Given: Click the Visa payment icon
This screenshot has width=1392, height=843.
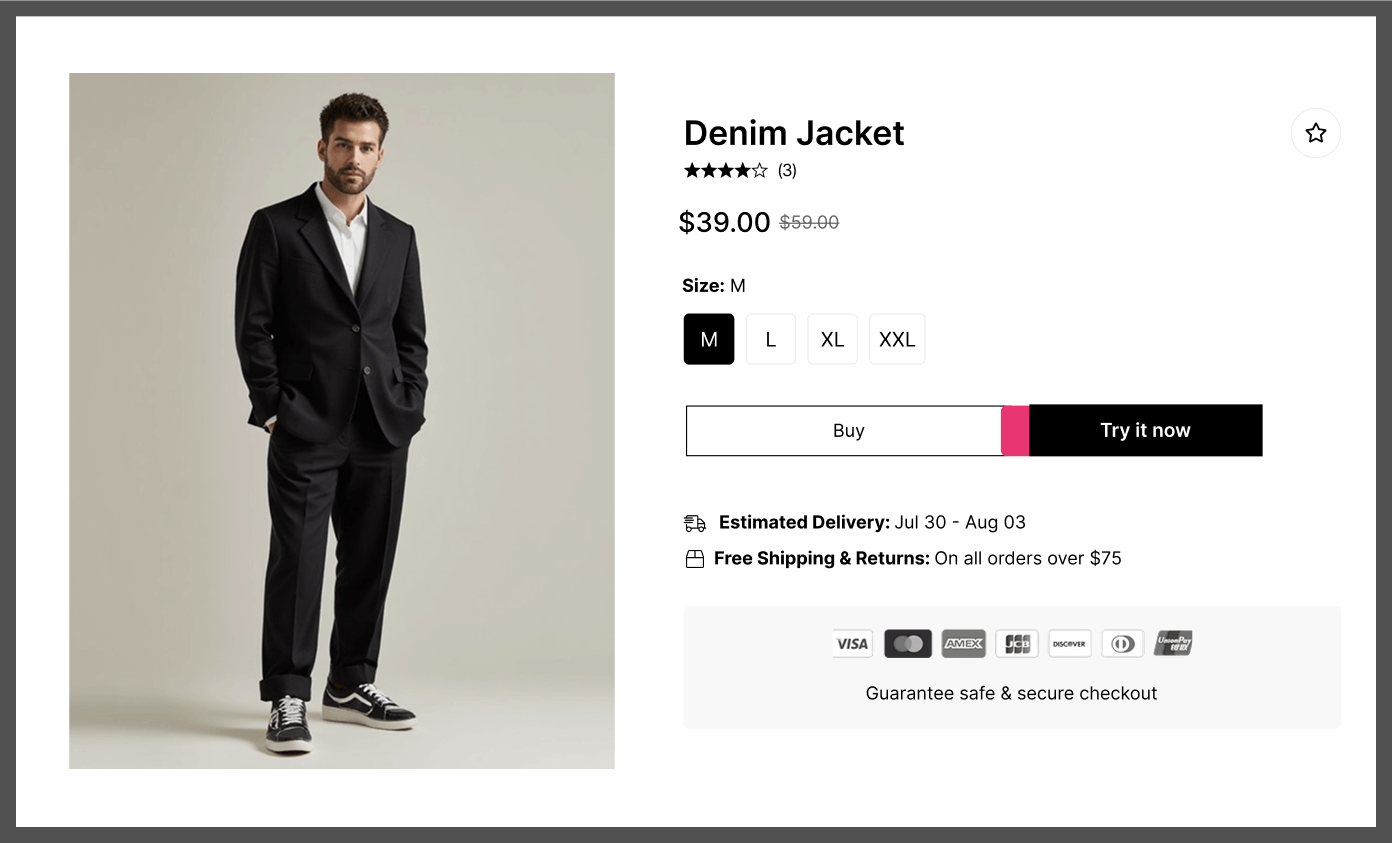Looking at the screenshot, I should point(852,643).
